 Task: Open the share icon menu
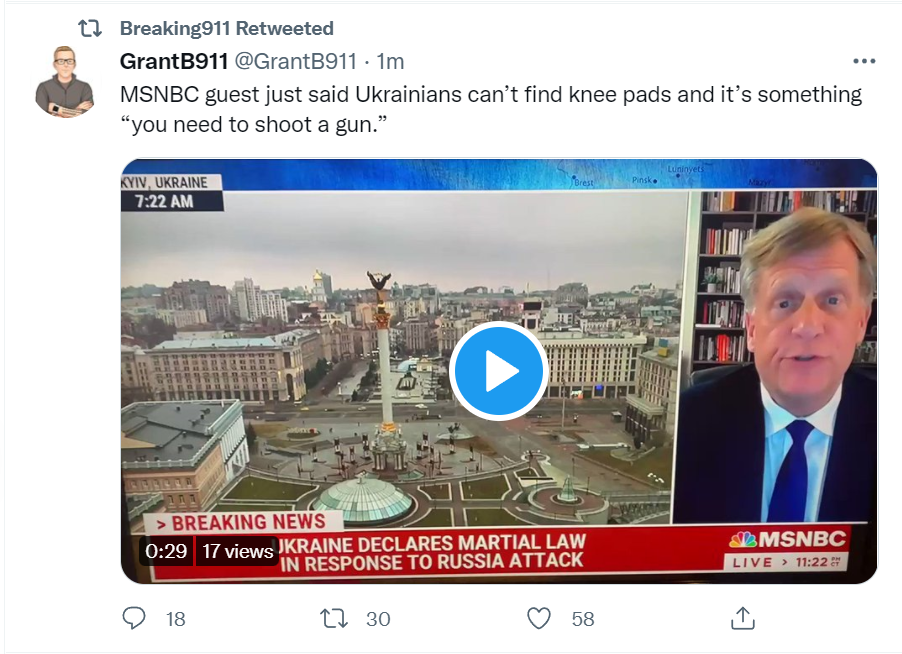pyautogui.click(x=743, y=618)
